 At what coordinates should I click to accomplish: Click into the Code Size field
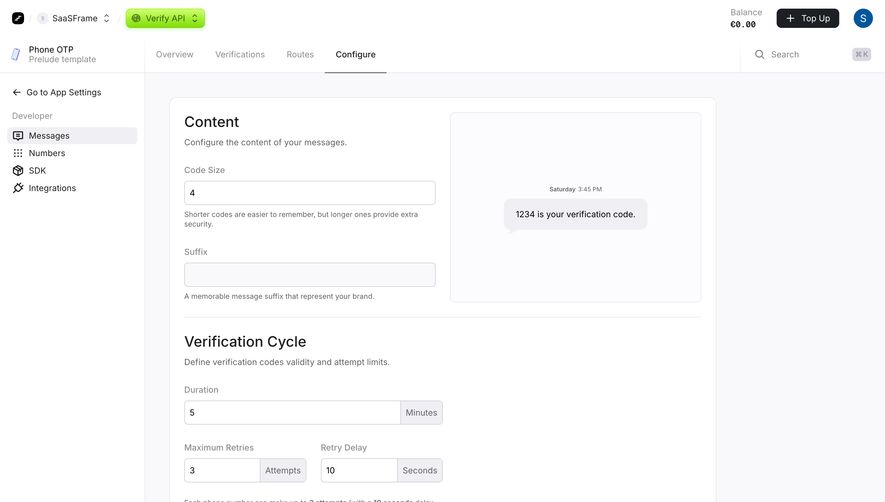[310, 193]
